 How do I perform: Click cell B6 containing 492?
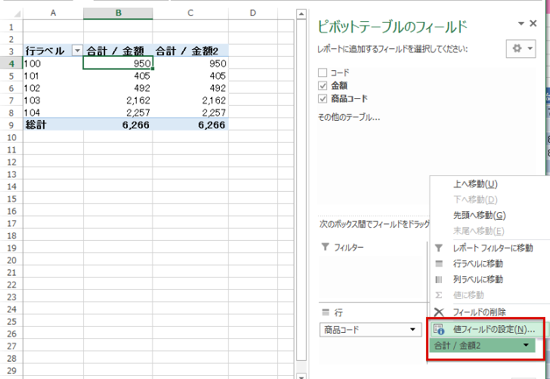118,88
